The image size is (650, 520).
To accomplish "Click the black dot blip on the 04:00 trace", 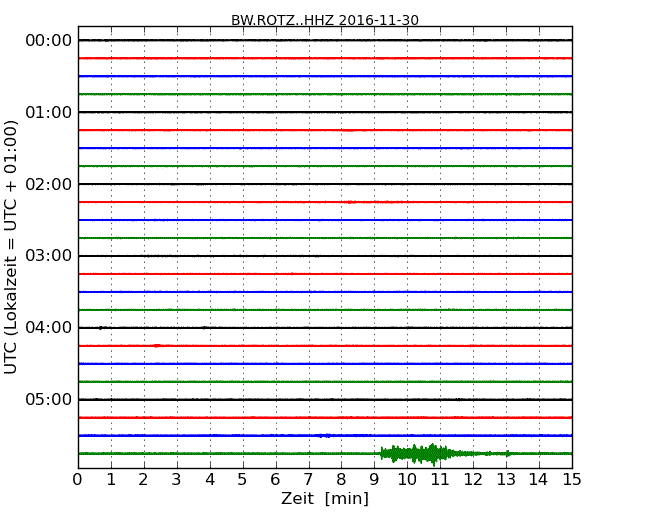I will 101,328.
